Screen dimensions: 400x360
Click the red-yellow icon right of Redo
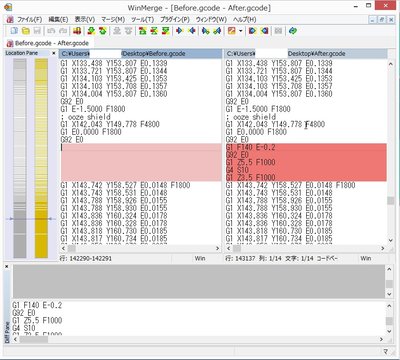point(77,31)
